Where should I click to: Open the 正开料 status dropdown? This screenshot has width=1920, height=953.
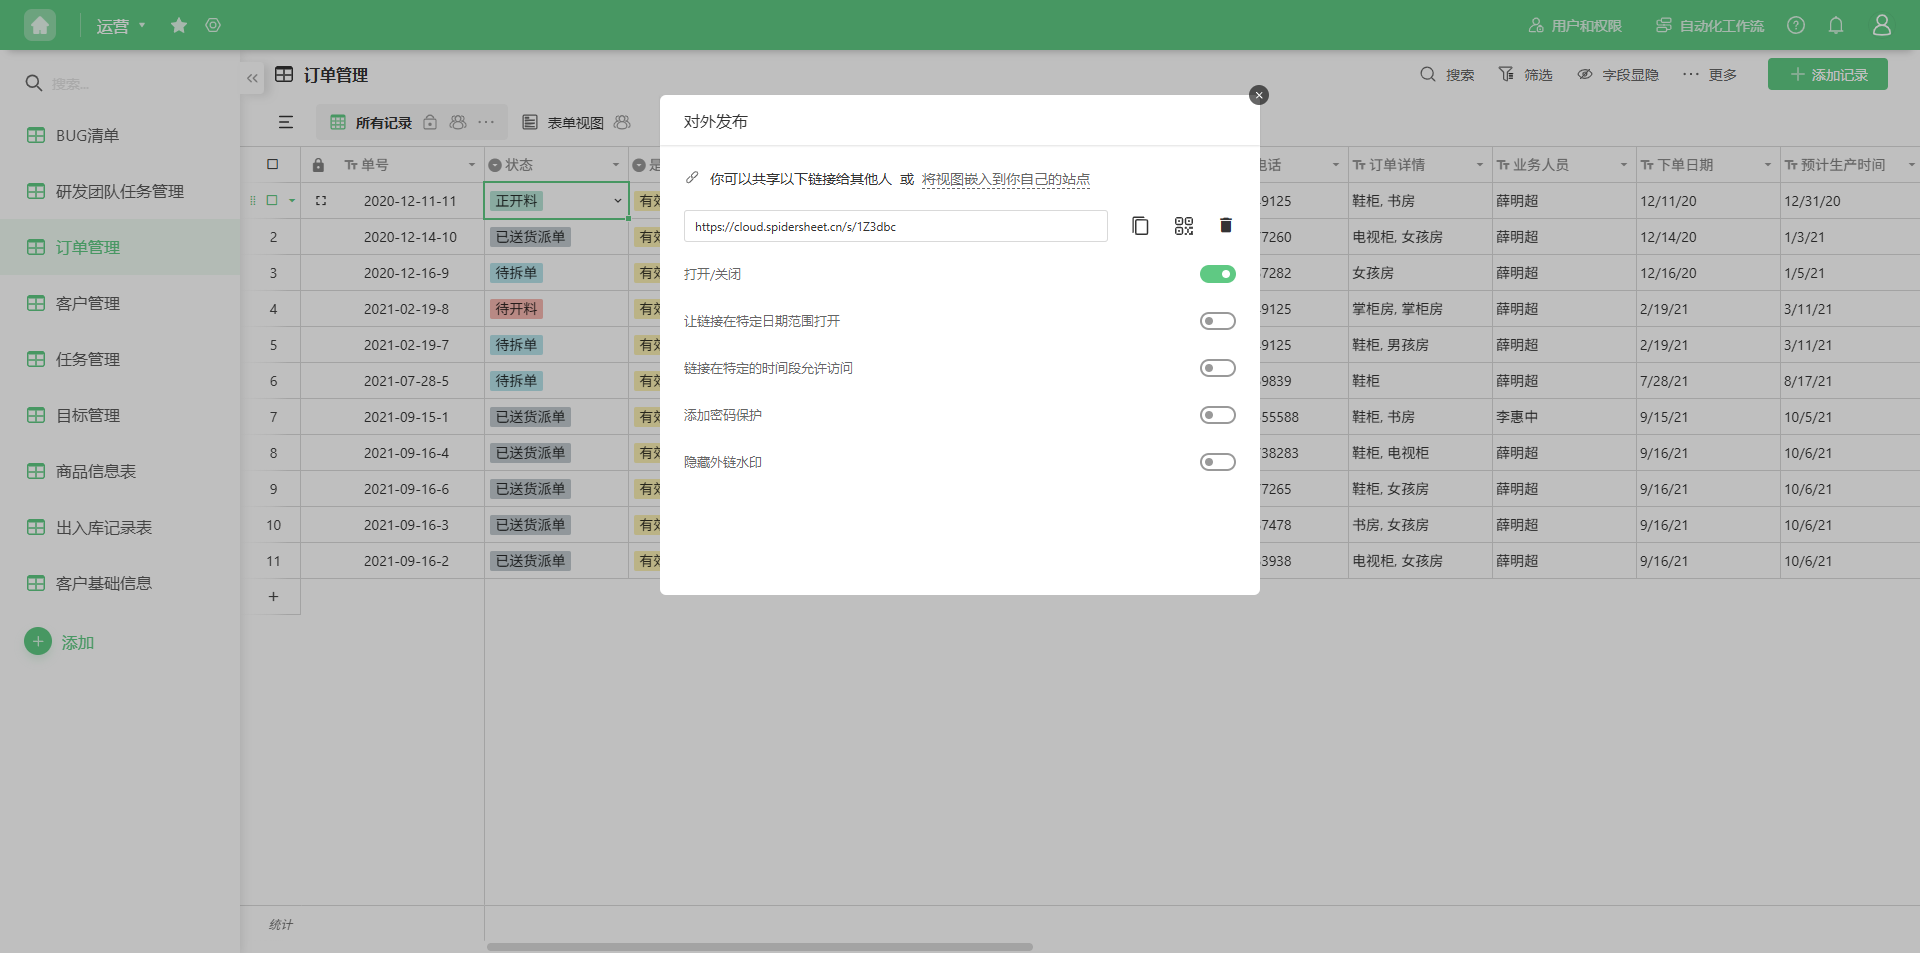coord(617,200)
